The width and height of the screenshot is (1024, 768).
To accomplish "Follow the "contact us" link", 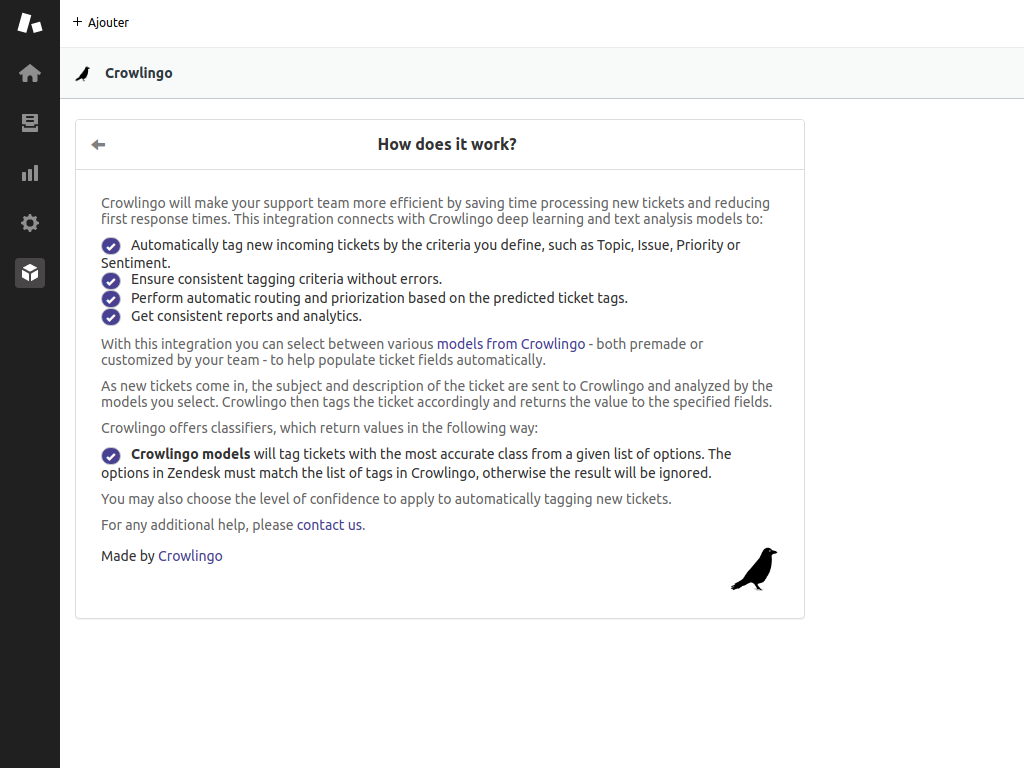I will [329, 525].
